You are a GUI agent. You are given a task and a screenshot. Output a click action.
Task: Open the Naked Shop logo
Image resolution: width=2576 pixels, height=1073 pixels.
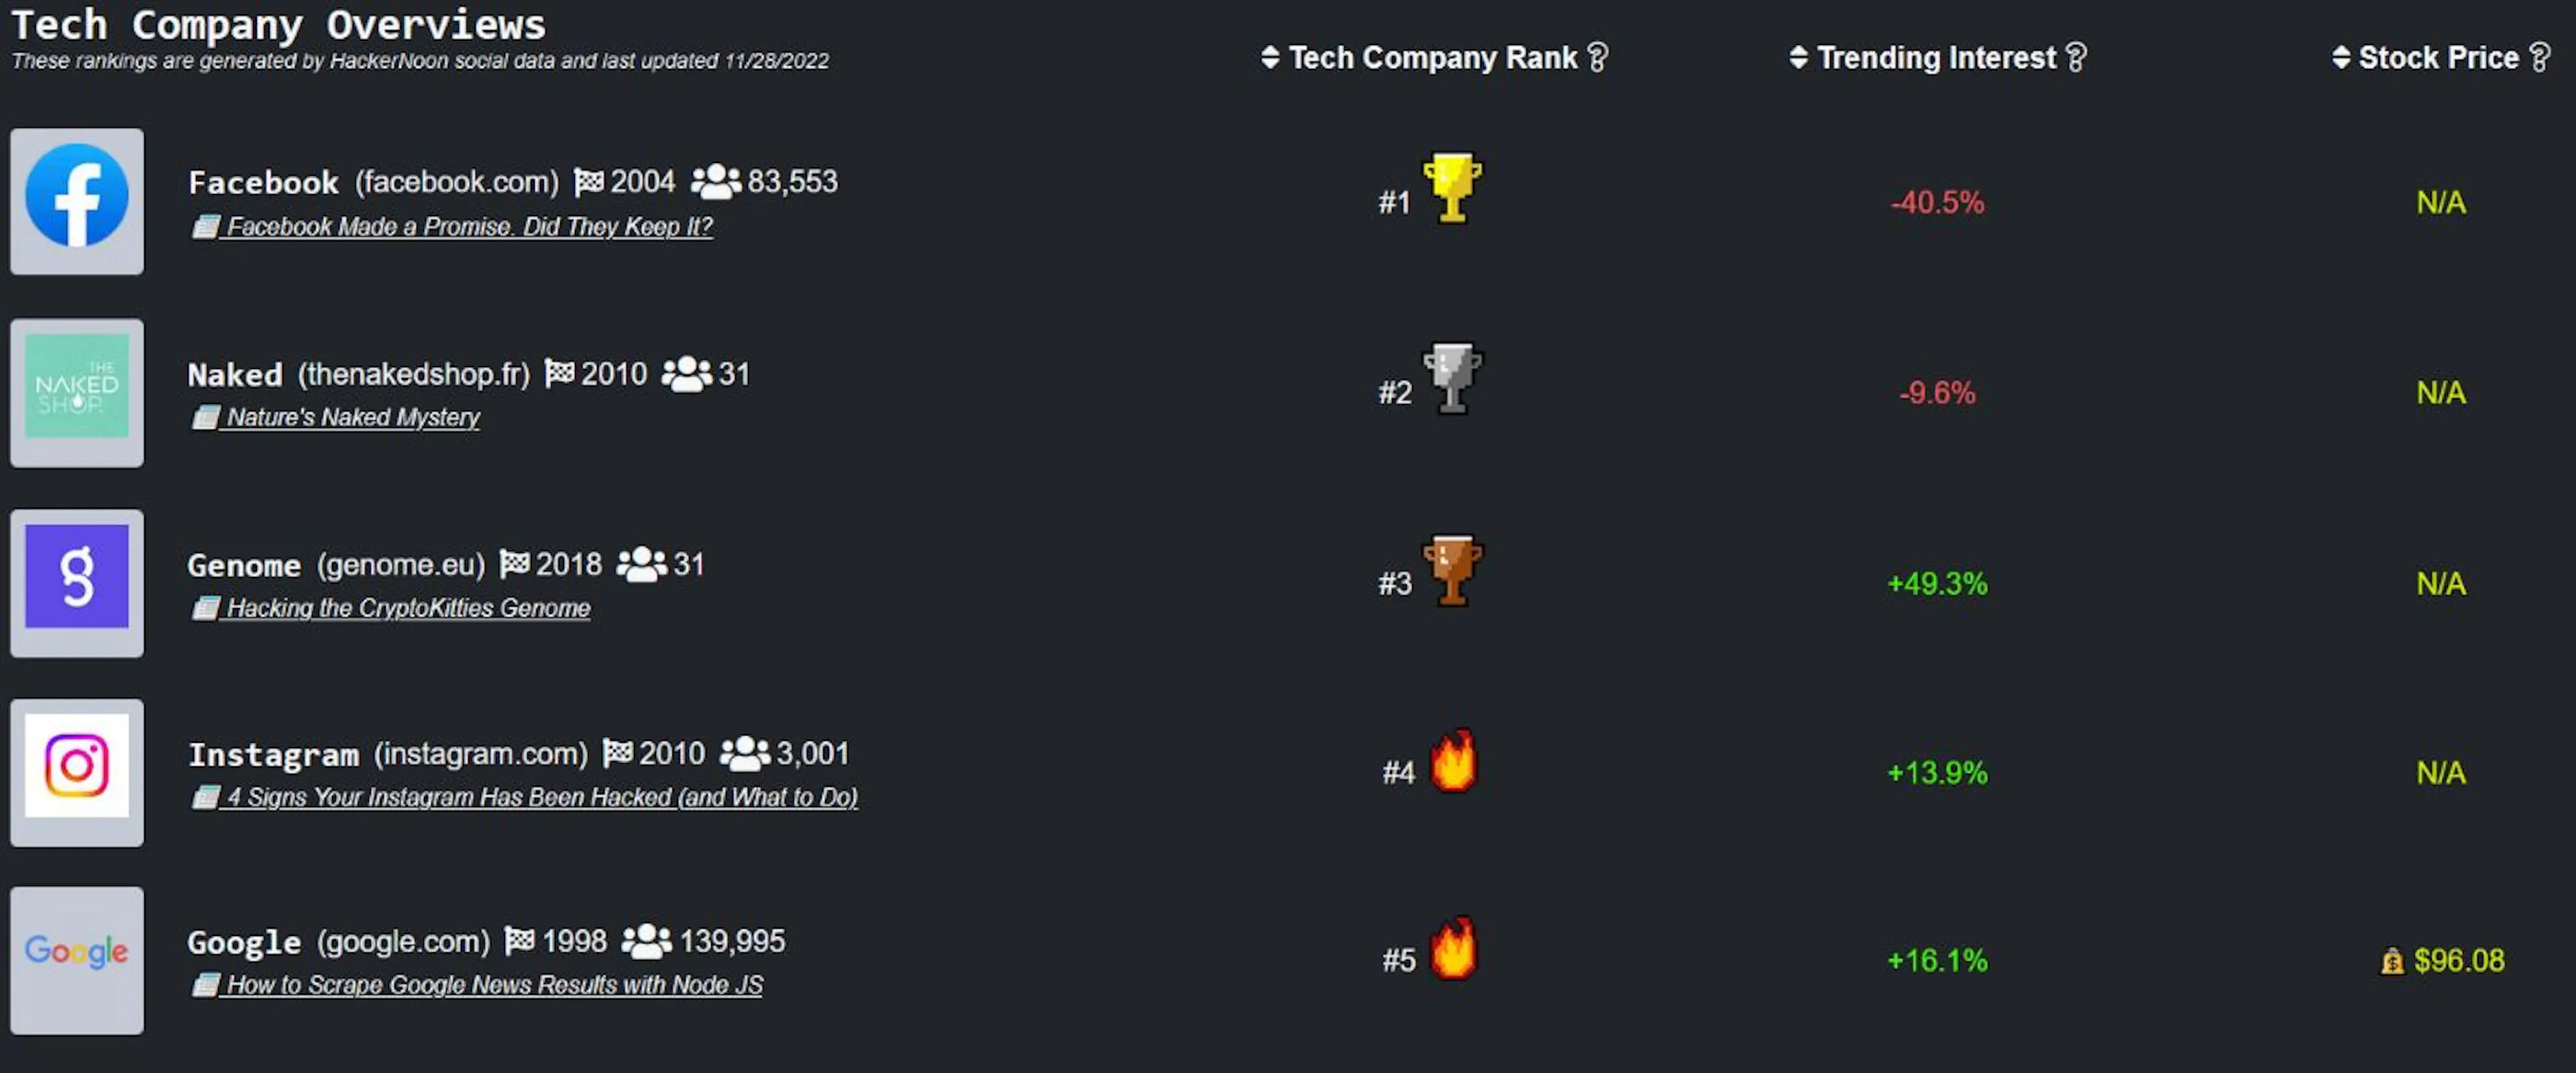pos(77,392)
